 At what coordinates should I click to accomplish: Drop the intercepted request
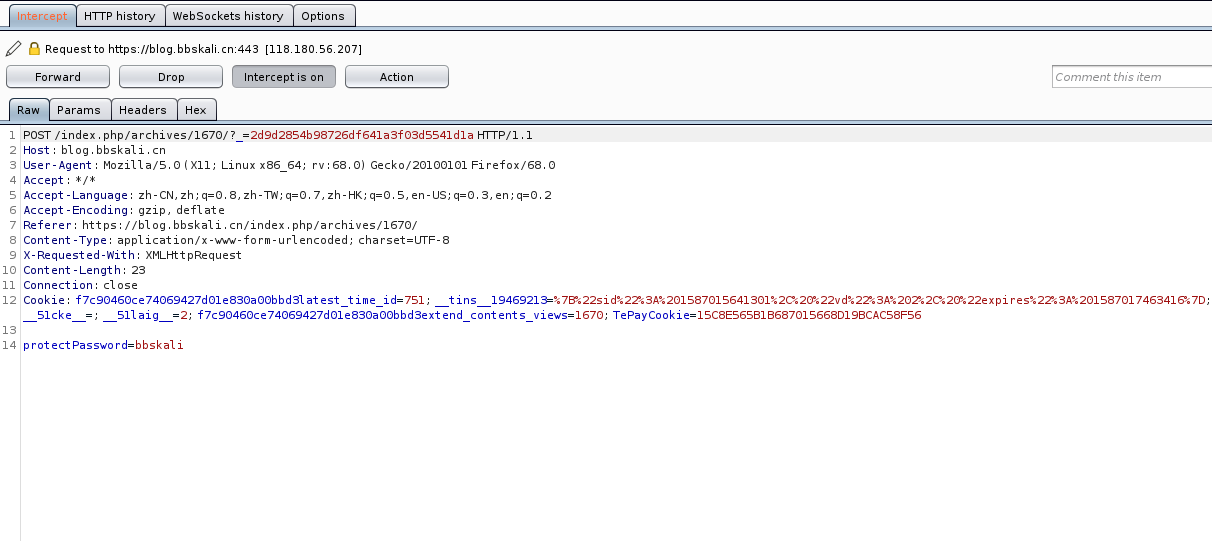click(171, 77)
